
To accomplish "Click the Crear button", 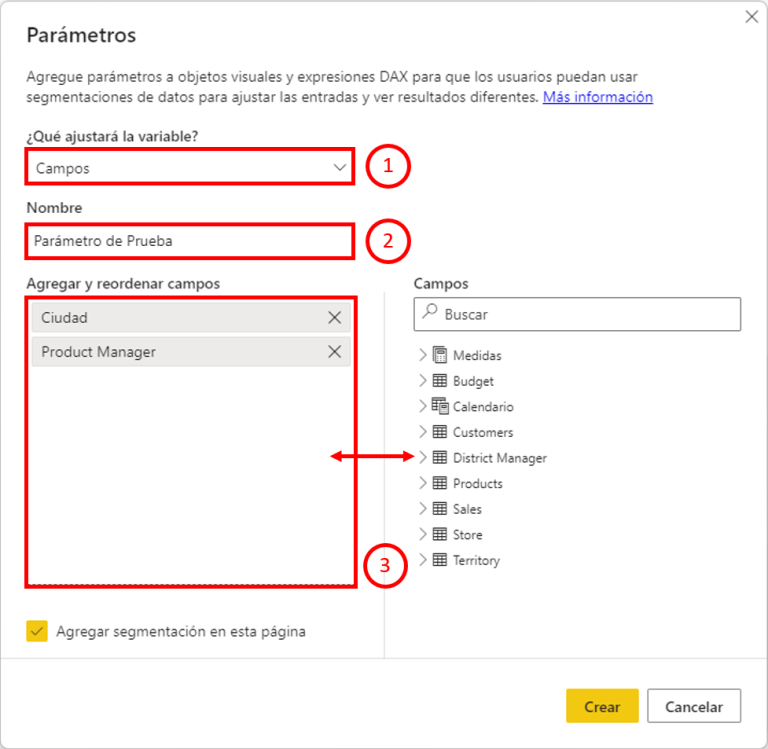I will (602, 706).
